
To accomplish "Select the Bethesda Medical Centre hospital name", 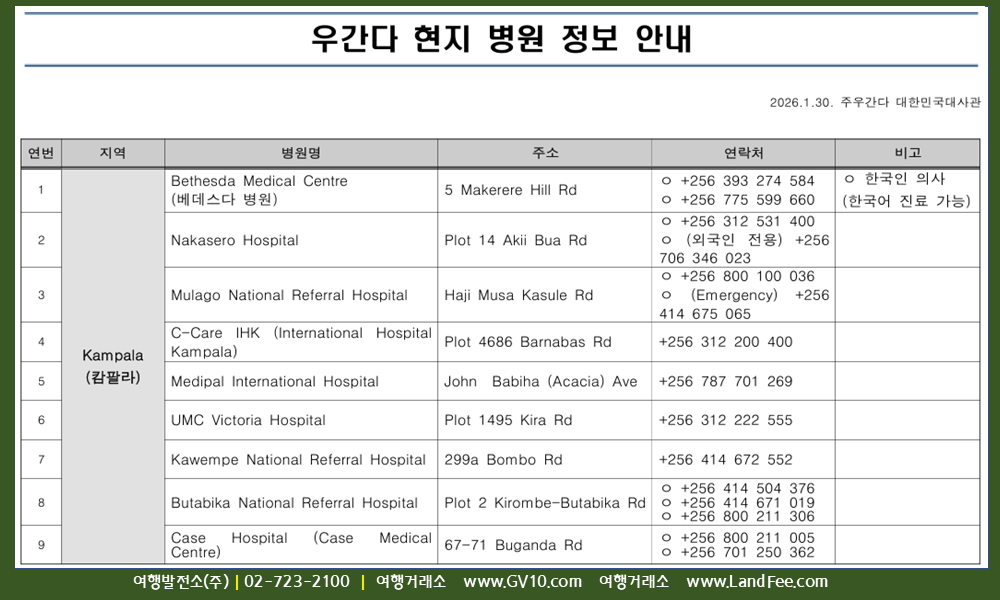I will [x=259, y=182].
